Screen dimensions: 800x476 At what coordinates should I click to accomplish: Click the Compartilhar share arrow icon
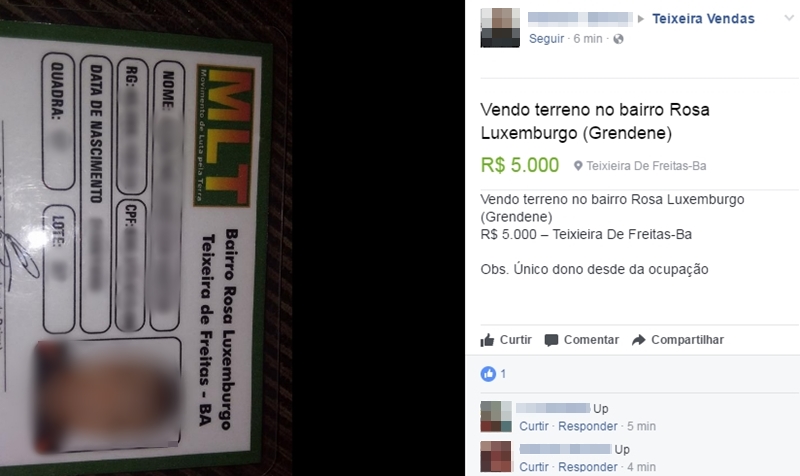pyautogui.click(x=639, y=340)
